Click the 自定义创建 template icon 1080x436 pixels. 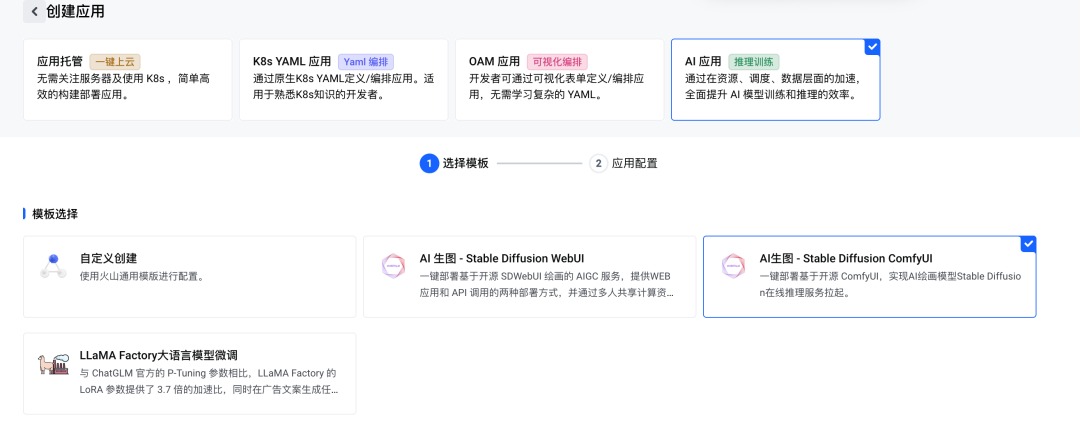(x=53, y=266)
